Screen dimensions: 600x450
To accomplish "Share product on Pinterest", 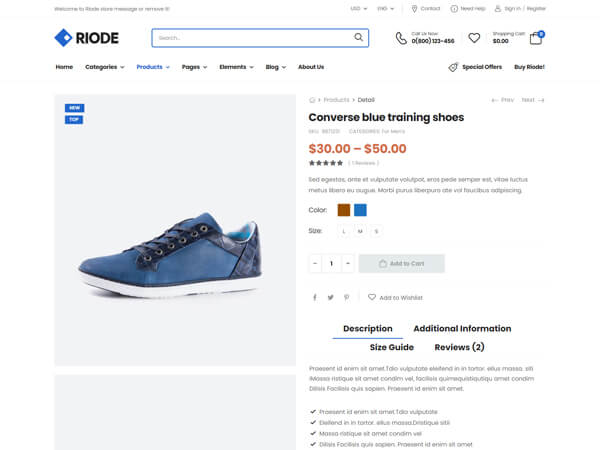I will 346,297.
